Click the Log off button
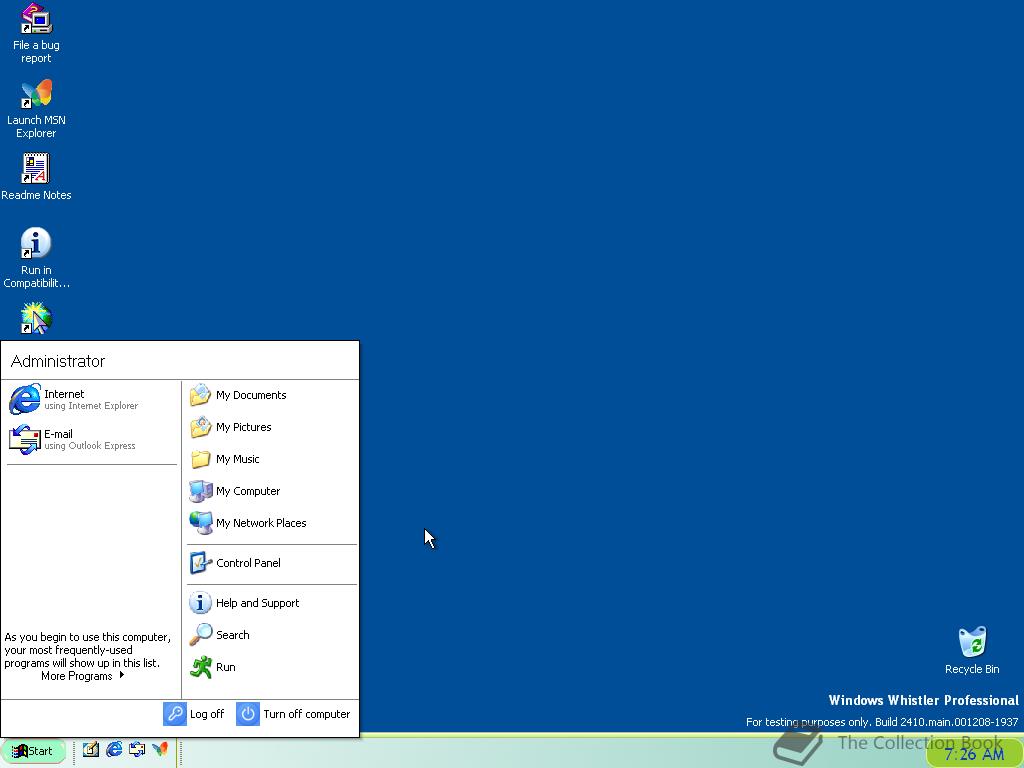1024x768 pixels. coord(194,714)
